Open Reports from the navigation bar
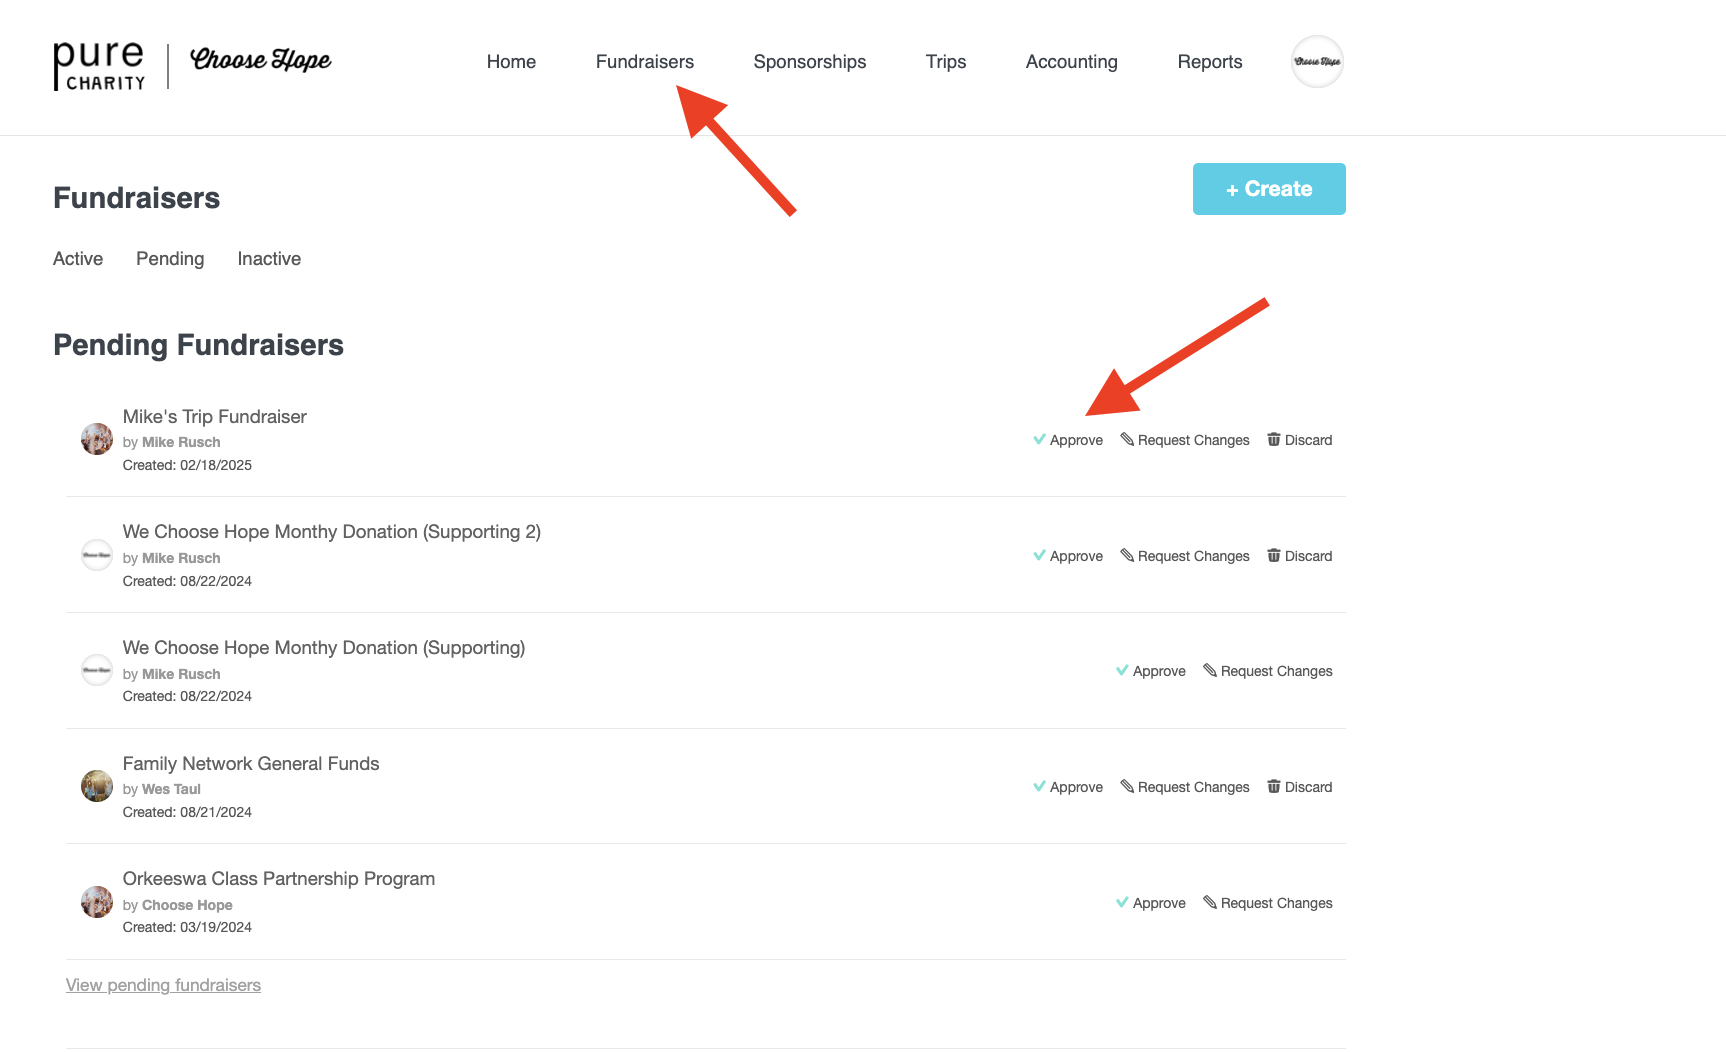Screen dimensions: 1726x1052 pyautogui.click(x=1210, y=62)
